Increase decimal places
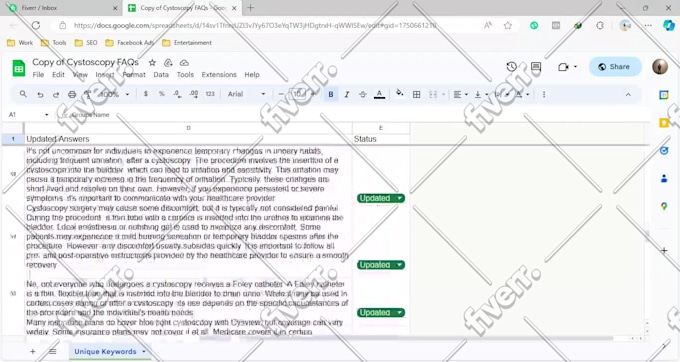This screenshot has height=362, width=680. [194, 94]
